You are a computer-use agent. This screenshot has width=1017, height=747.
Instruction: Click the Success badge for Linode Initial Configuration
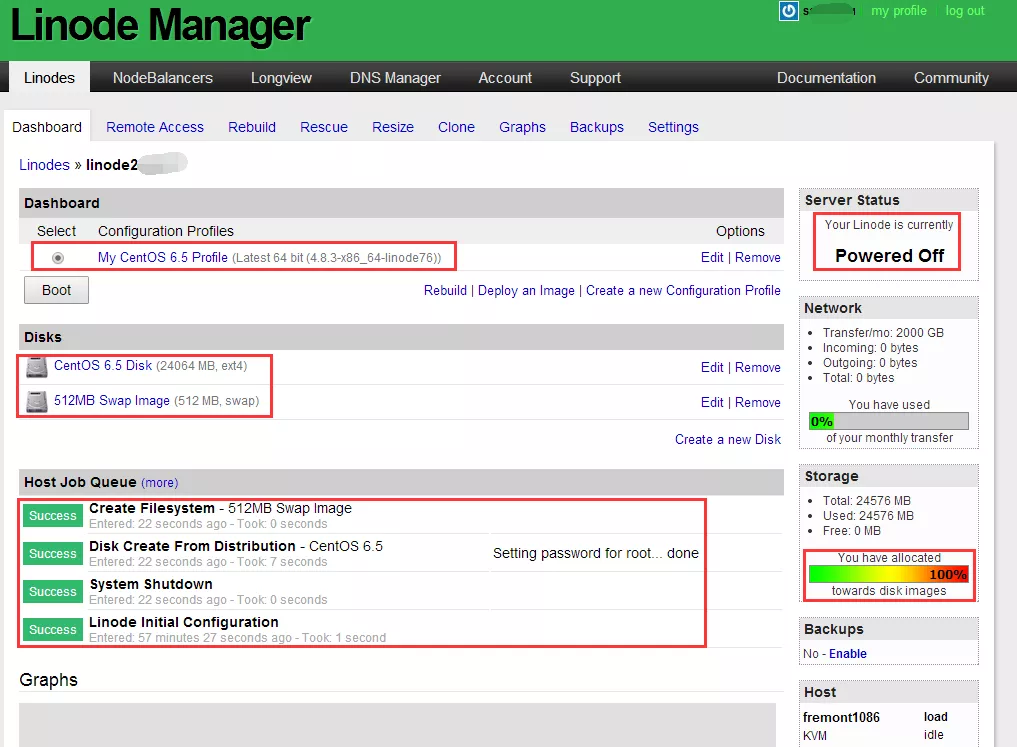53,630
